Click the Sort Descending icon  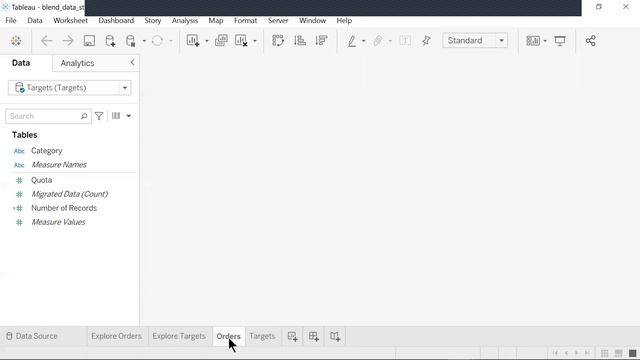tap(322, 40)
